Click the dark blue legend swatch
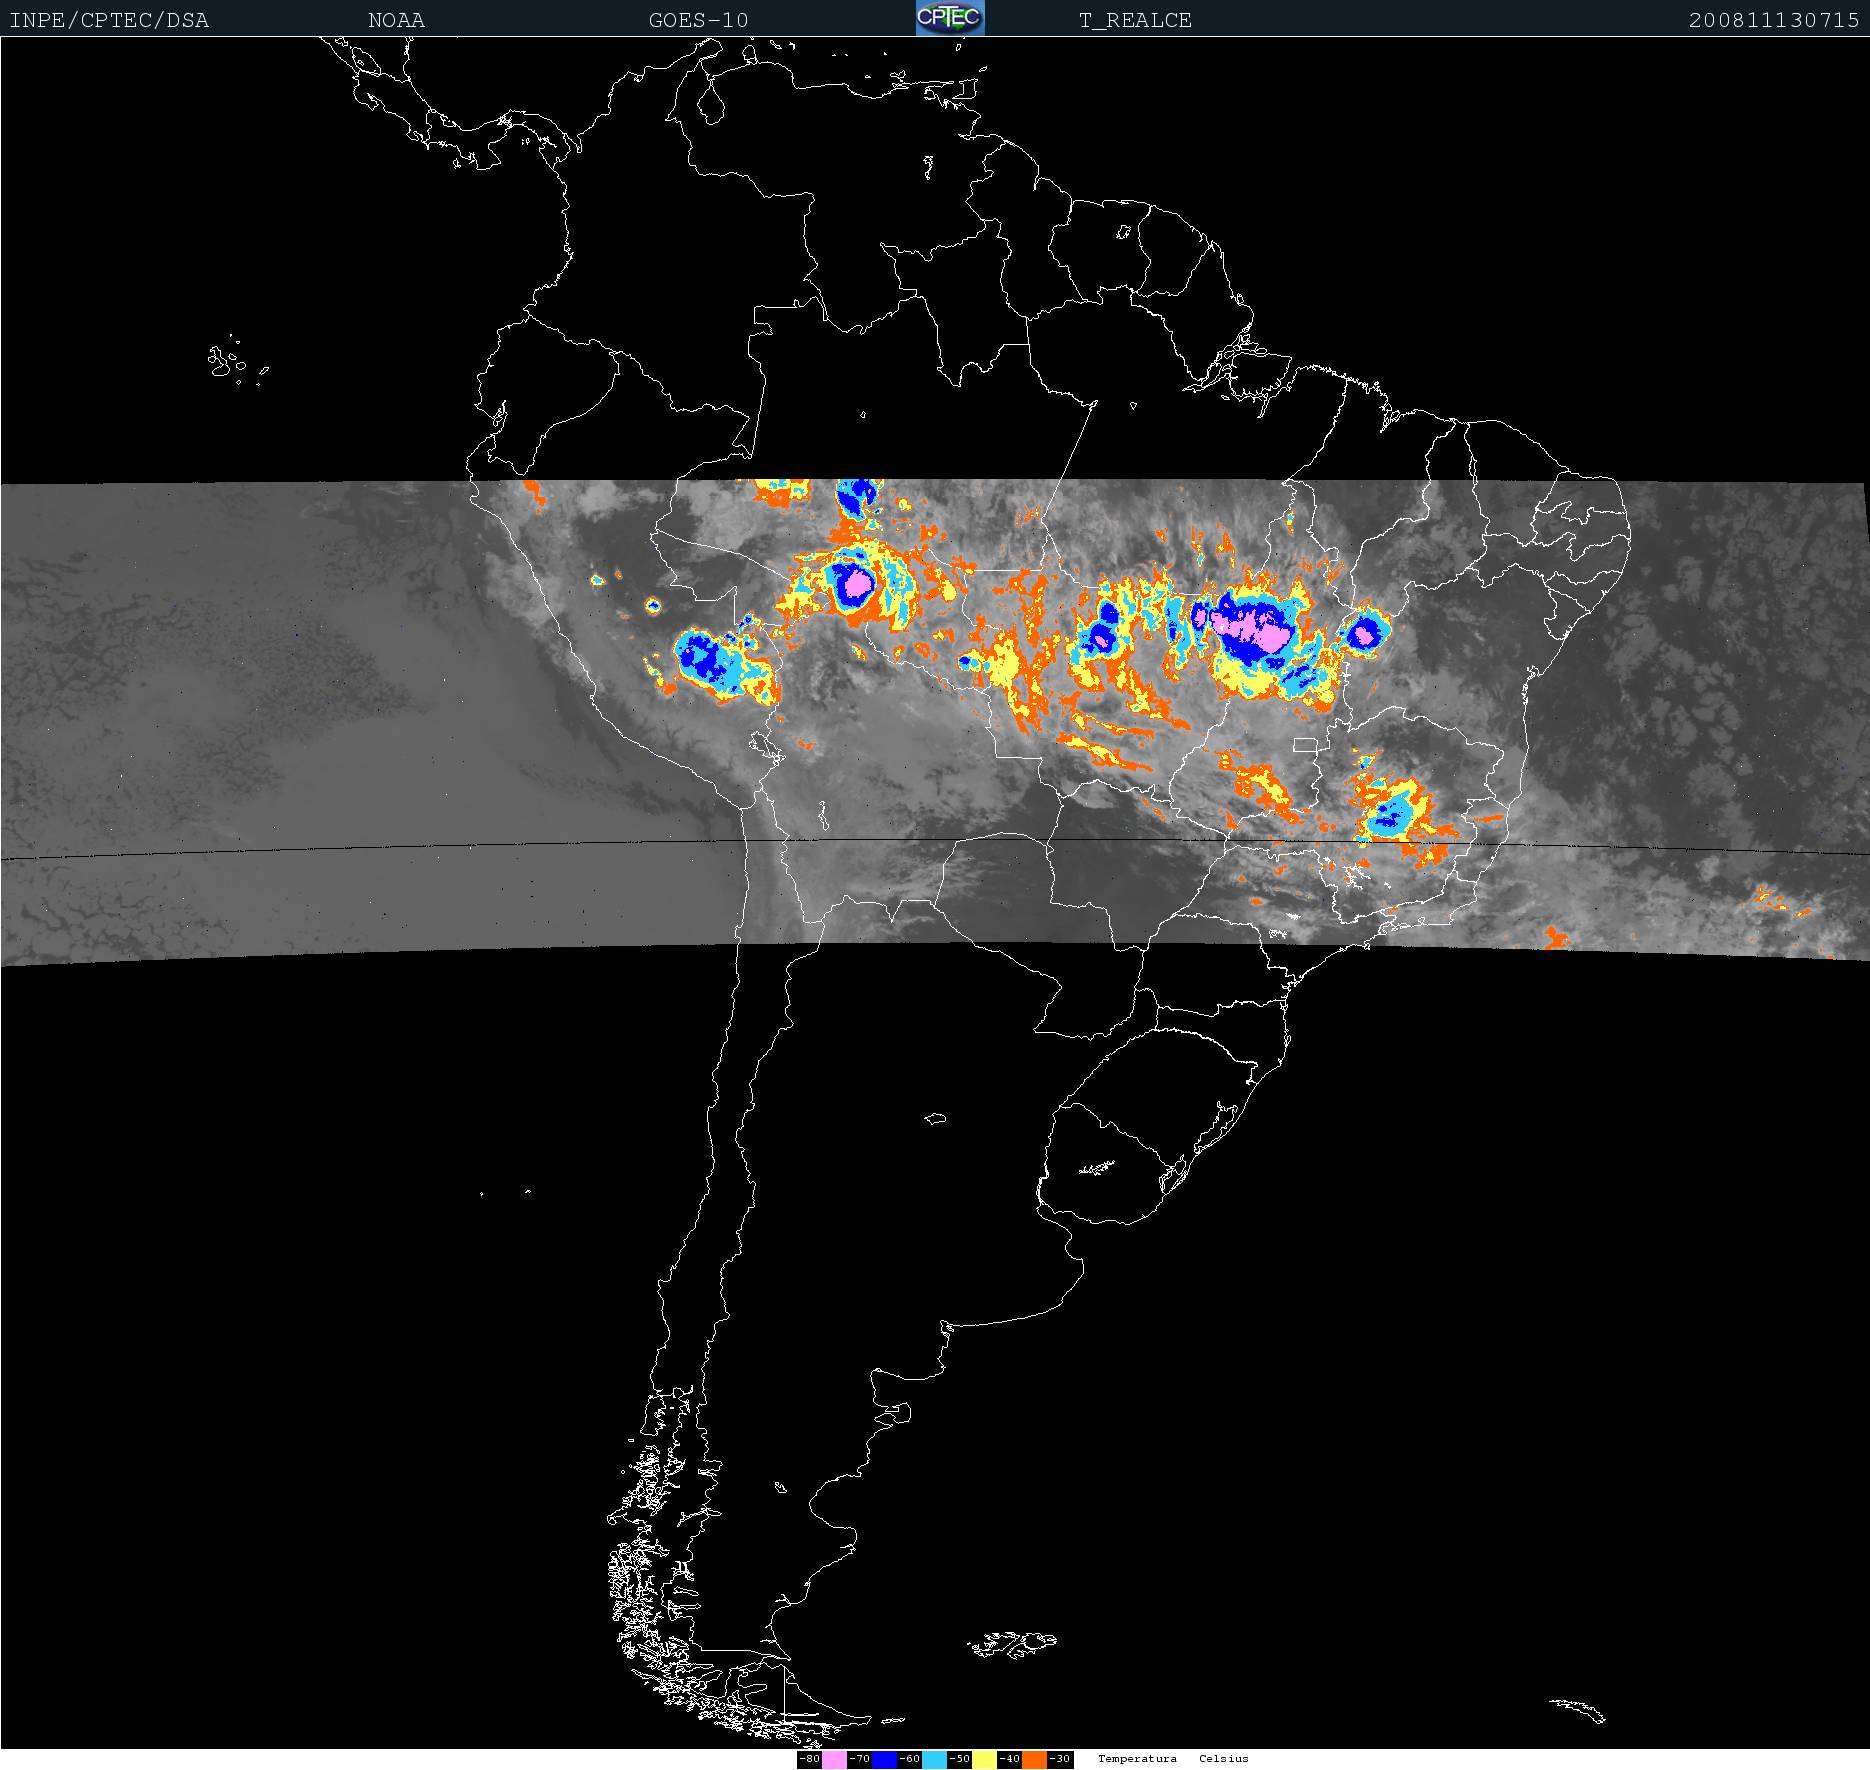 click(884, 1759)
